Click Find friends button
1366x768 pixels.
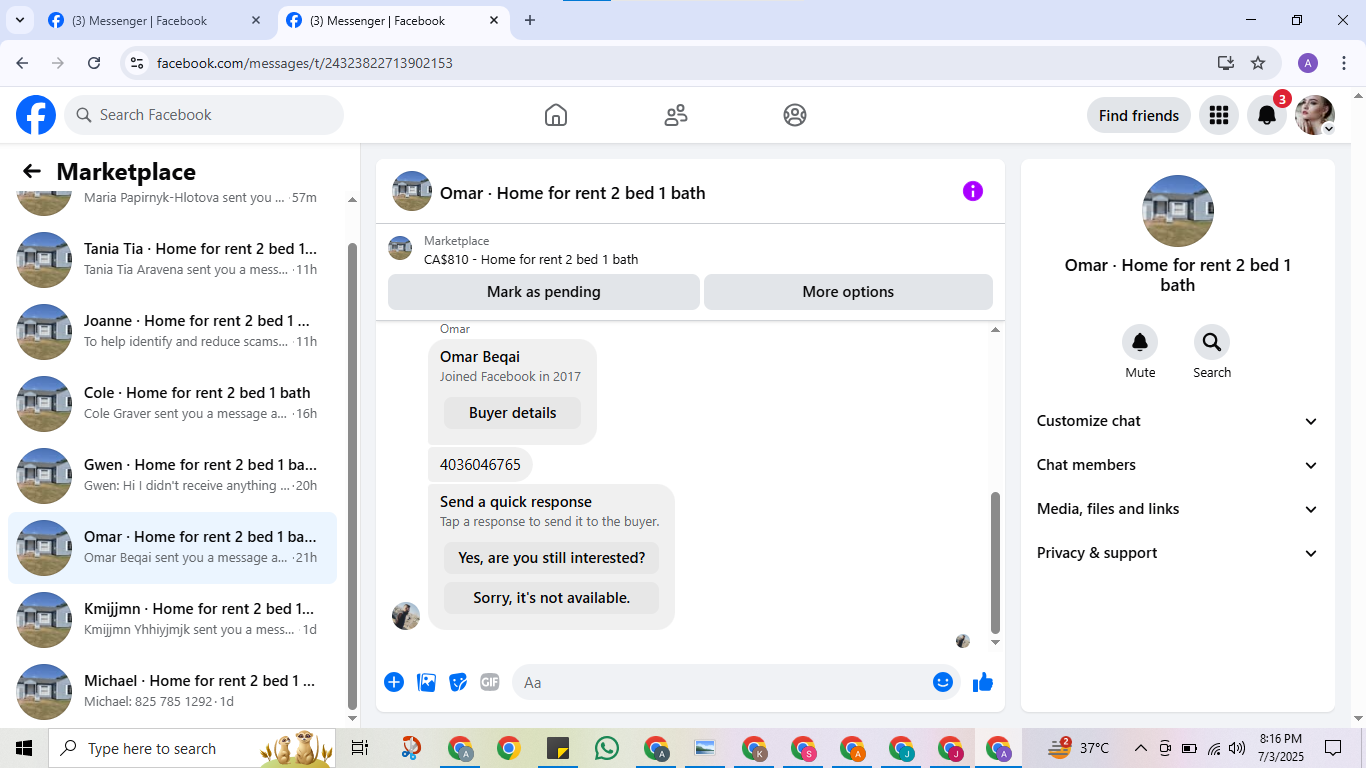point(1138,115)
